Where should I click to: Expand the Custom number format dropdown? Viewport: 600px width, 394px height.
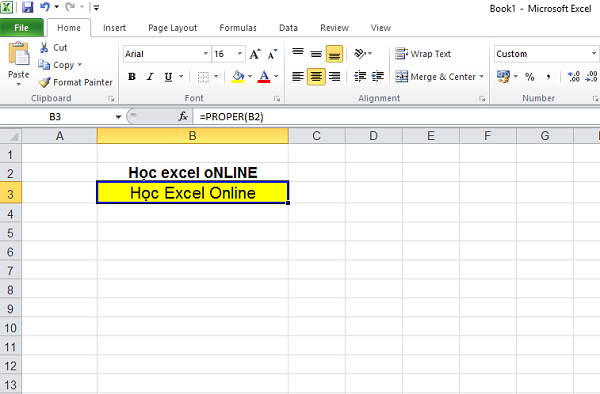593,54
